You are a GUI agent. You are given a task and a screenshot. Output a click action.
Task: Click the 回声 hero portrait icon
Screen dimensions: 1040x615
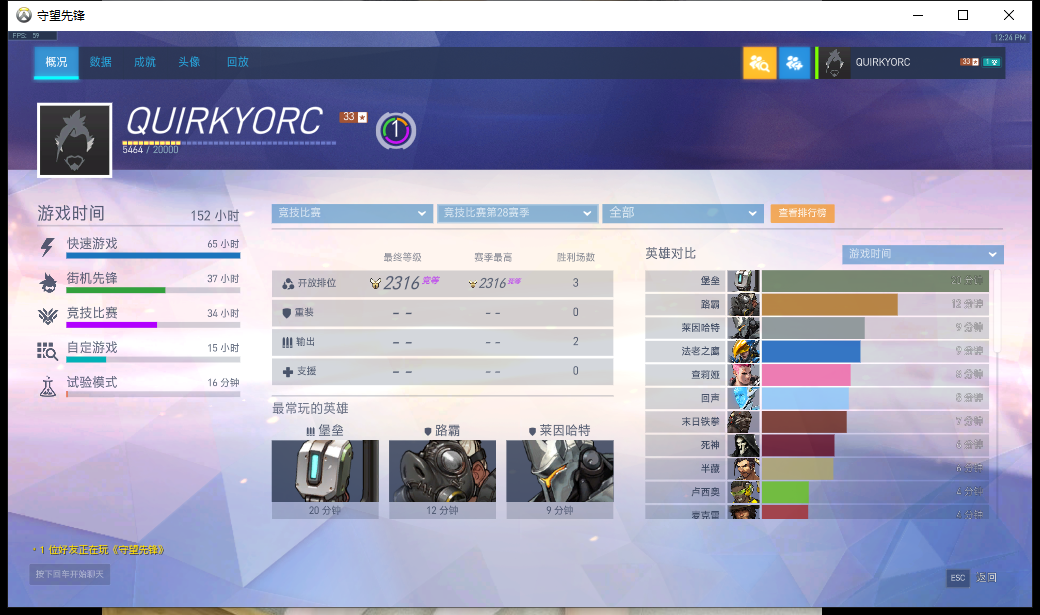pyautogui.click(x=744, y=398)
